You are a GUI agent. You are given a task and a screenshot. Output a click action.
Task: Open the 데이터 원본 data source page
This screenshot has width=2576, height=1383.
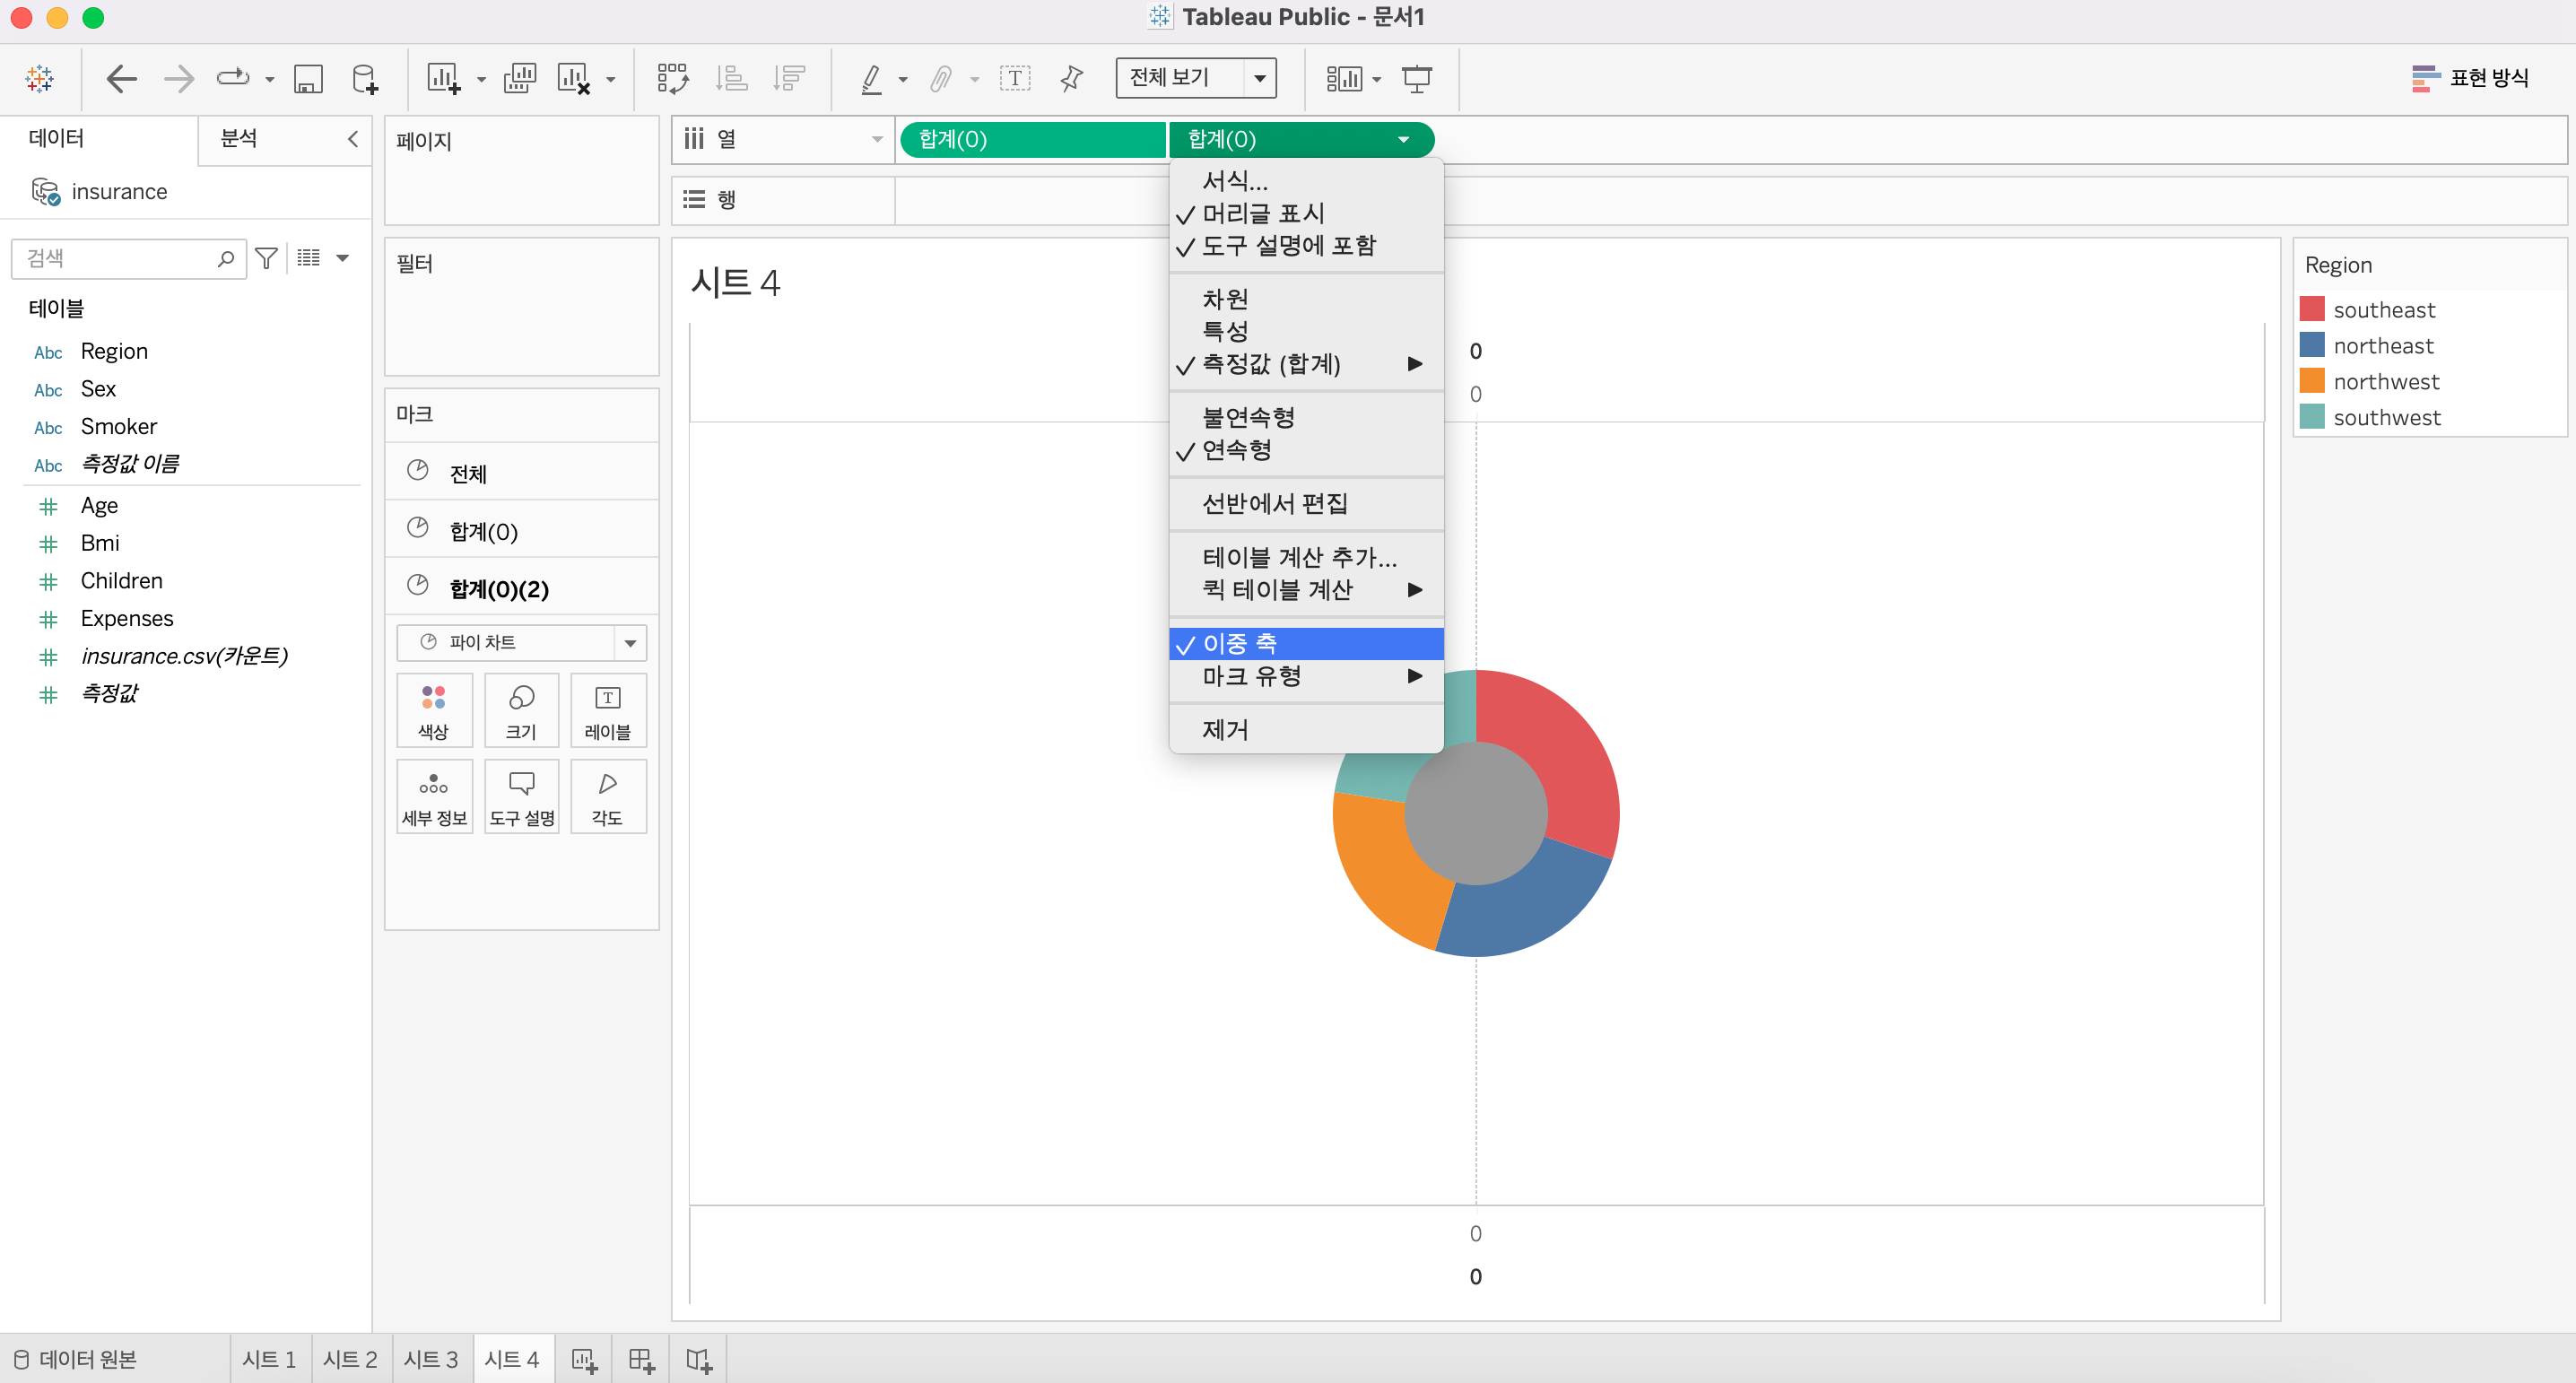coord(76,1359)
